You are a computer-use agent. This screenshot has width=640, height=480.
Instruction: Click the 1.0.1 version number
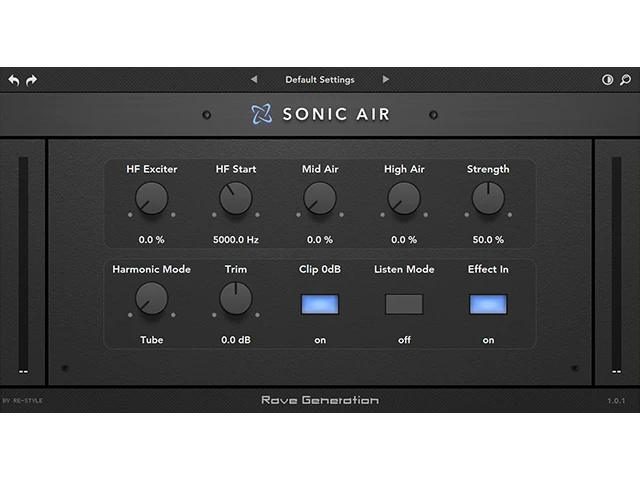pos(616,401)
